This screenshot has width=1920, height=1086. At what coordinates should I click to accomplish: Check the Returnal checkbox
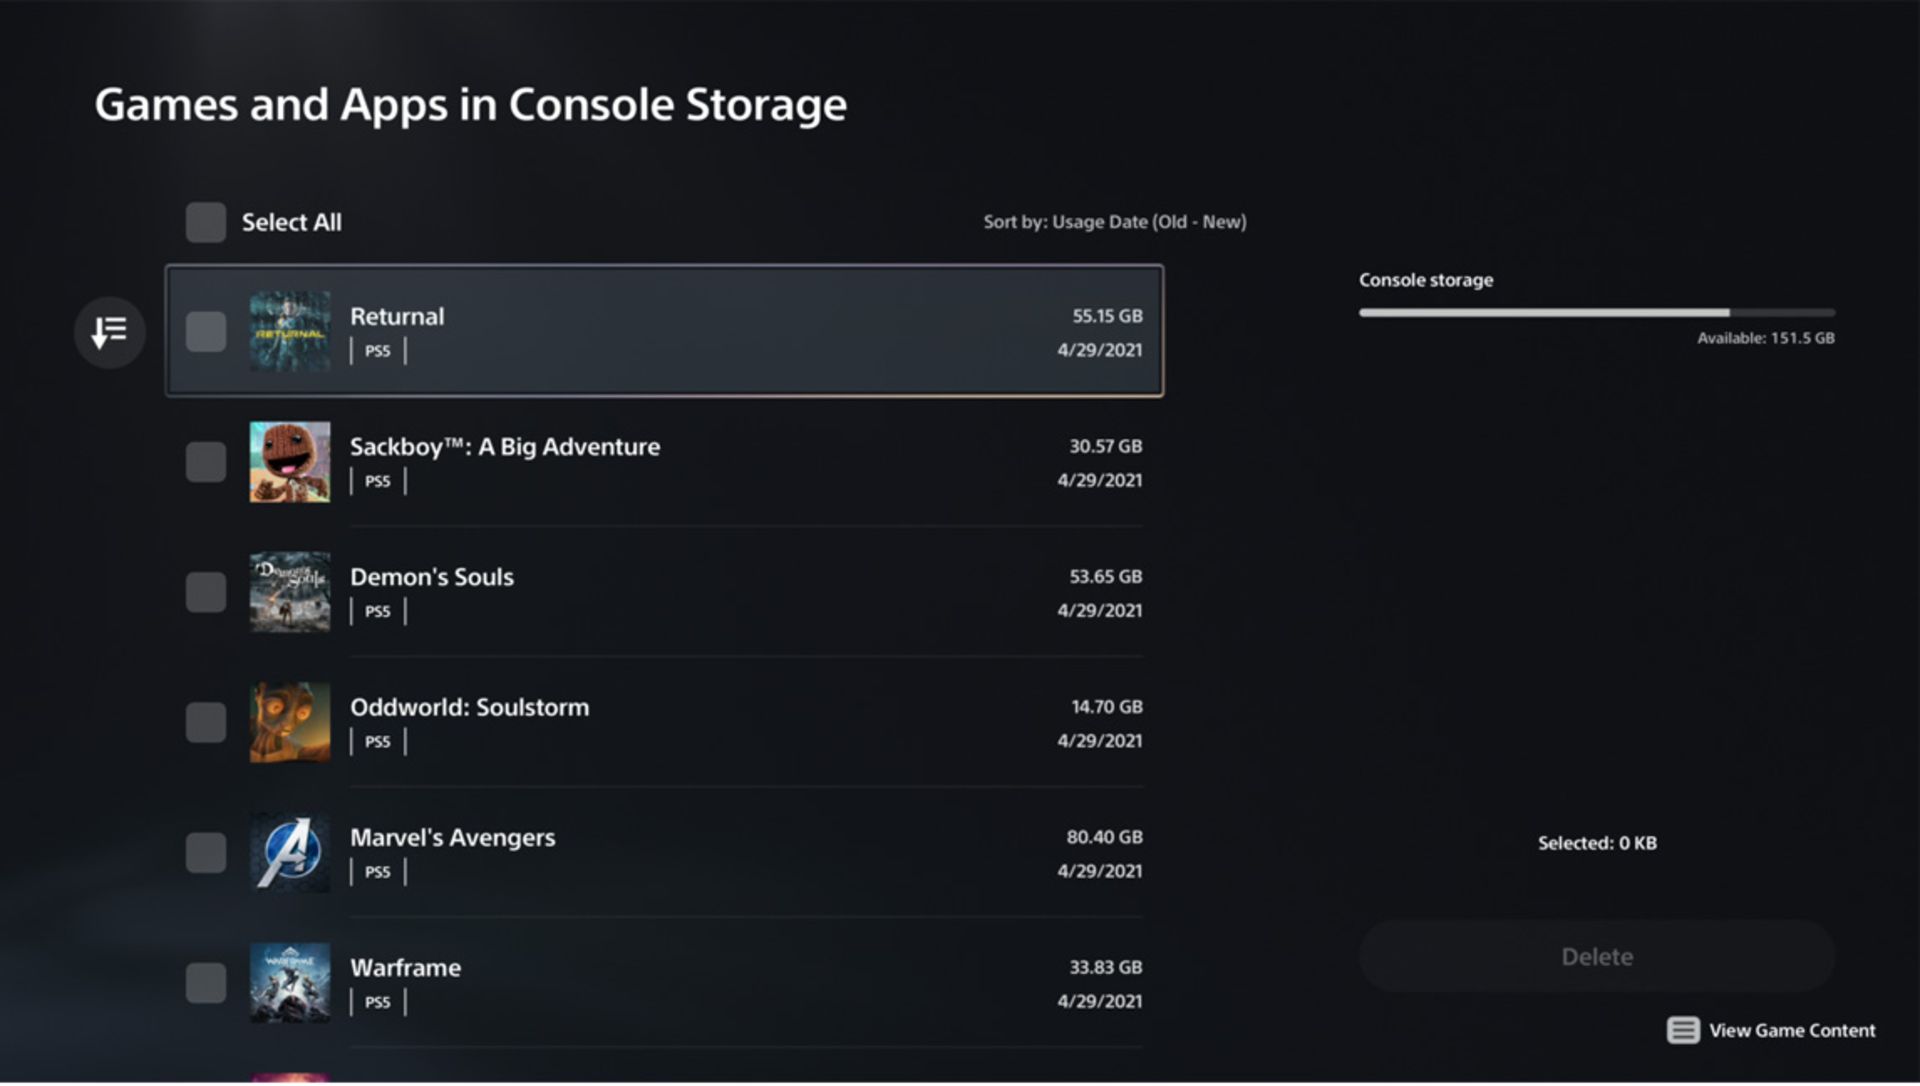(x=206, y=332)
